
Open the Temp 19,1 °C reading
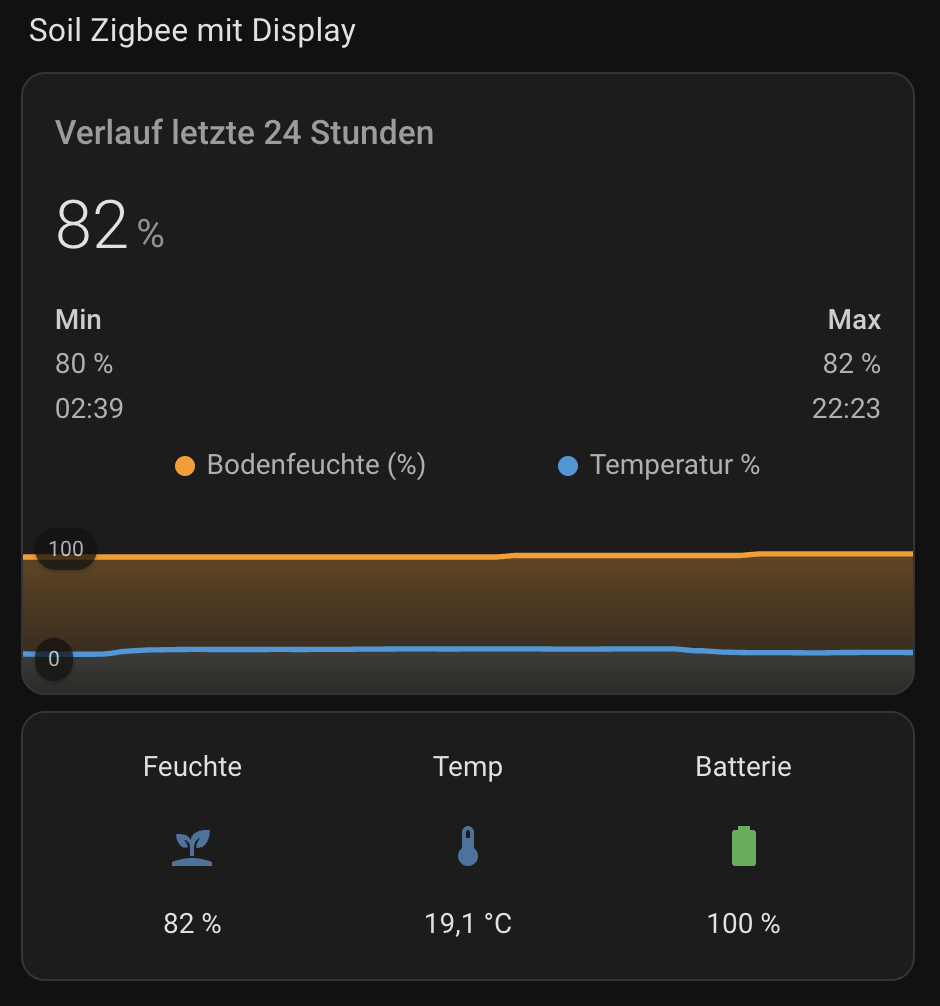(x=467, y=923)
